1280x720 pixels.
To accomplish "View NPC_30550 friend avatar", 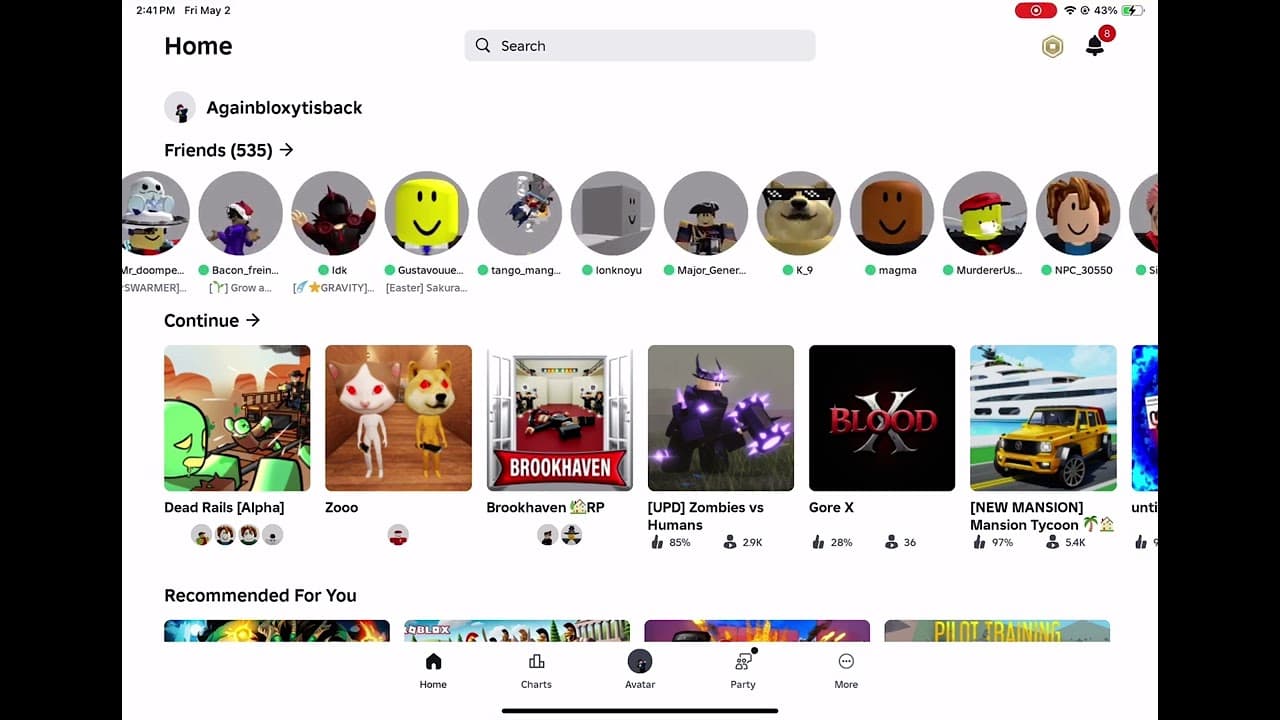I will point(1077,213).
